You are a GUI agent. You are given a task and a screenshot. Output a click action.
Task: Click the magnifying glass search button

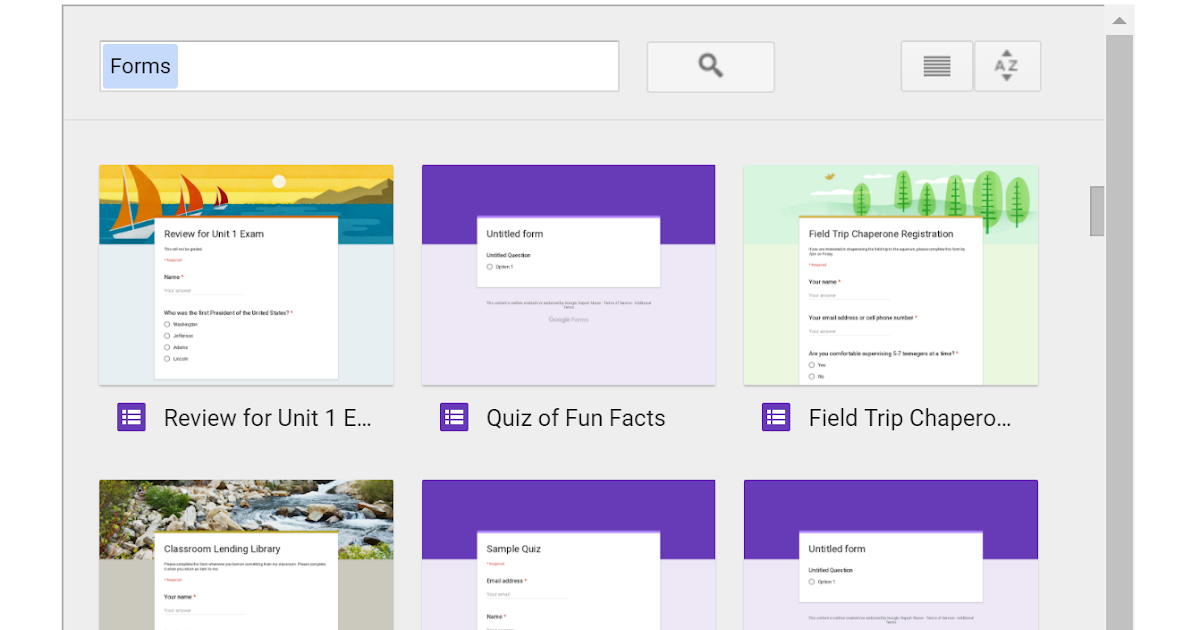point(710,66)
